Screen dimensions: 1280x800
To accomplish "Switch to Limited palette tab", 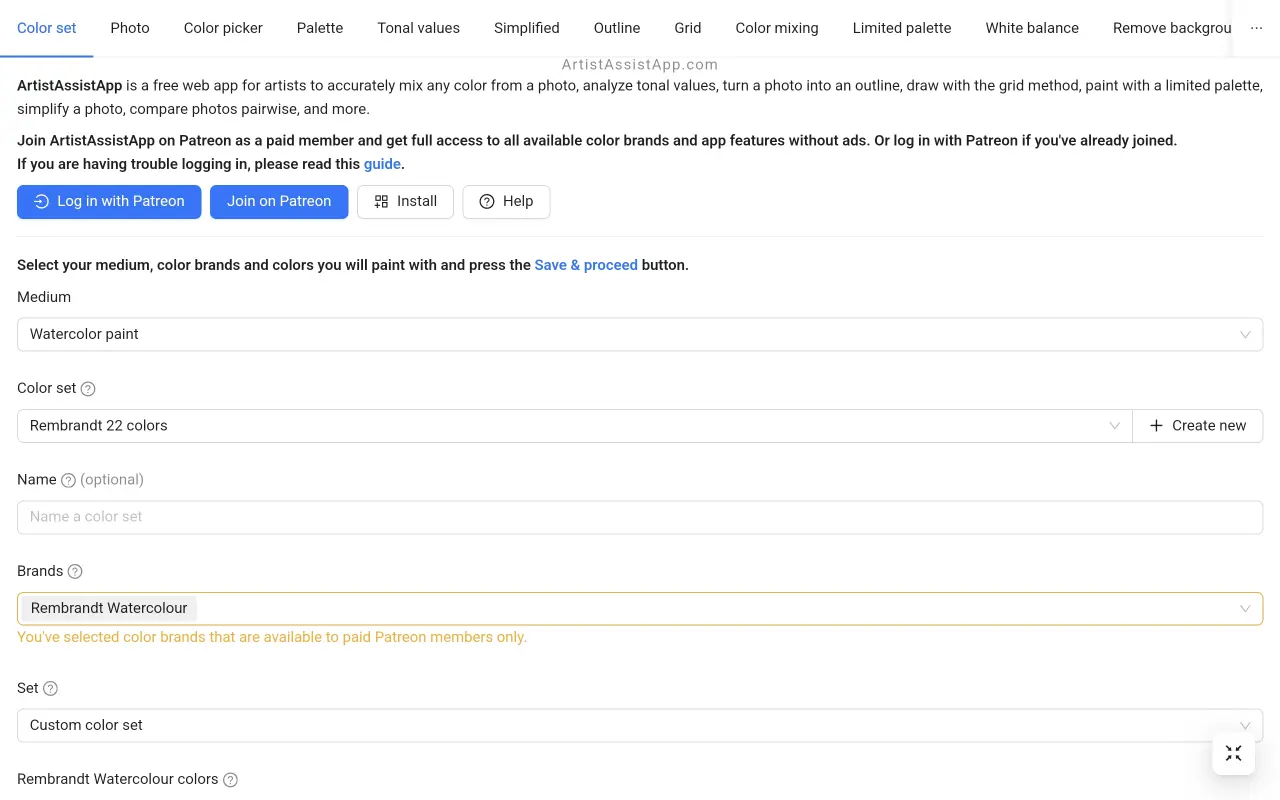I will pos(902,28).
